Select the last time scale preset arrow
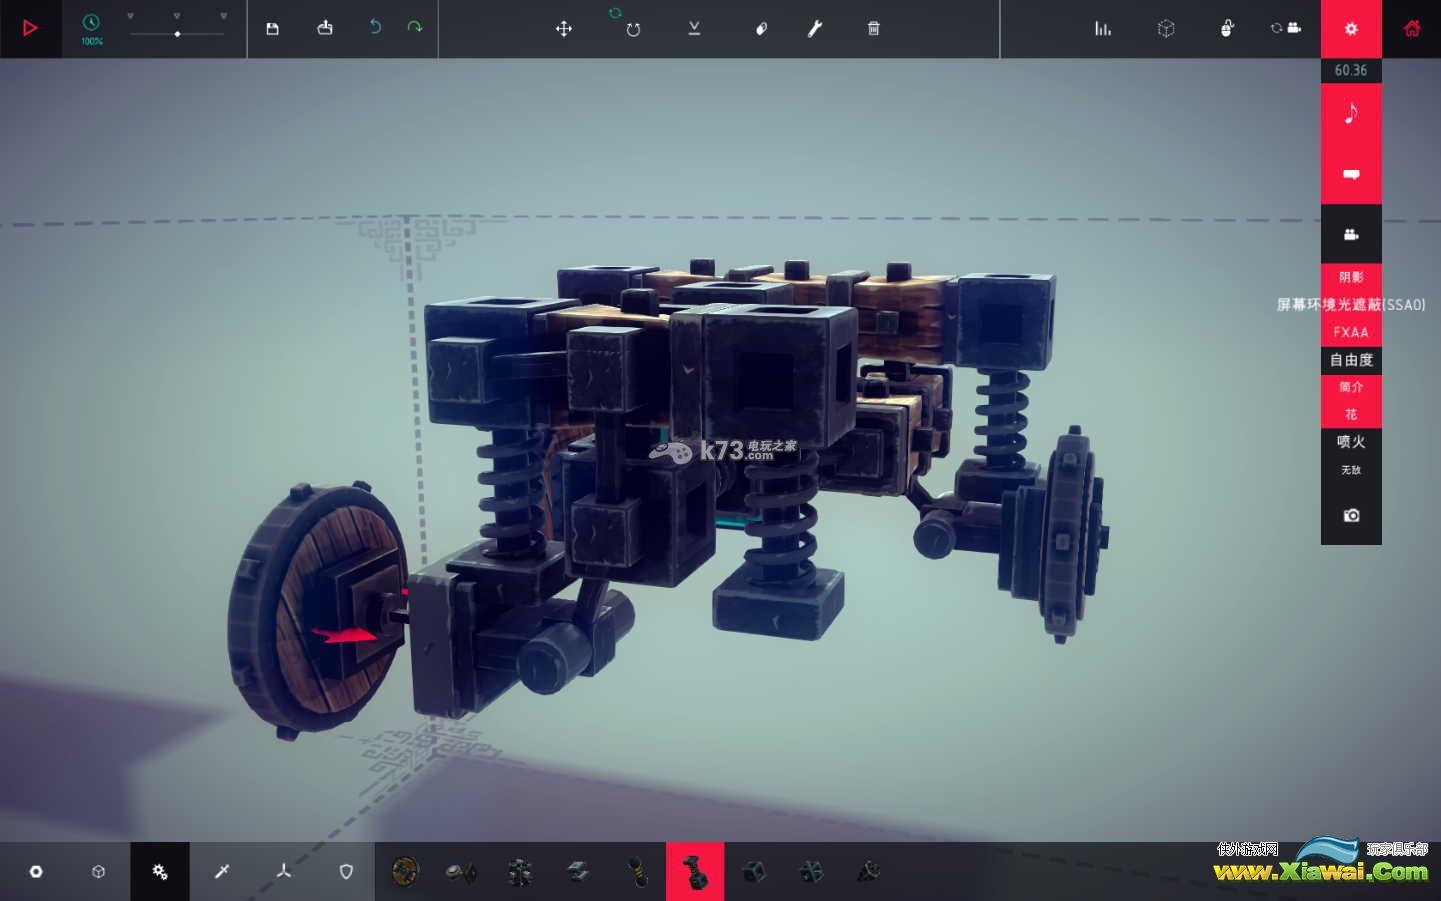 tap(223, 16)
